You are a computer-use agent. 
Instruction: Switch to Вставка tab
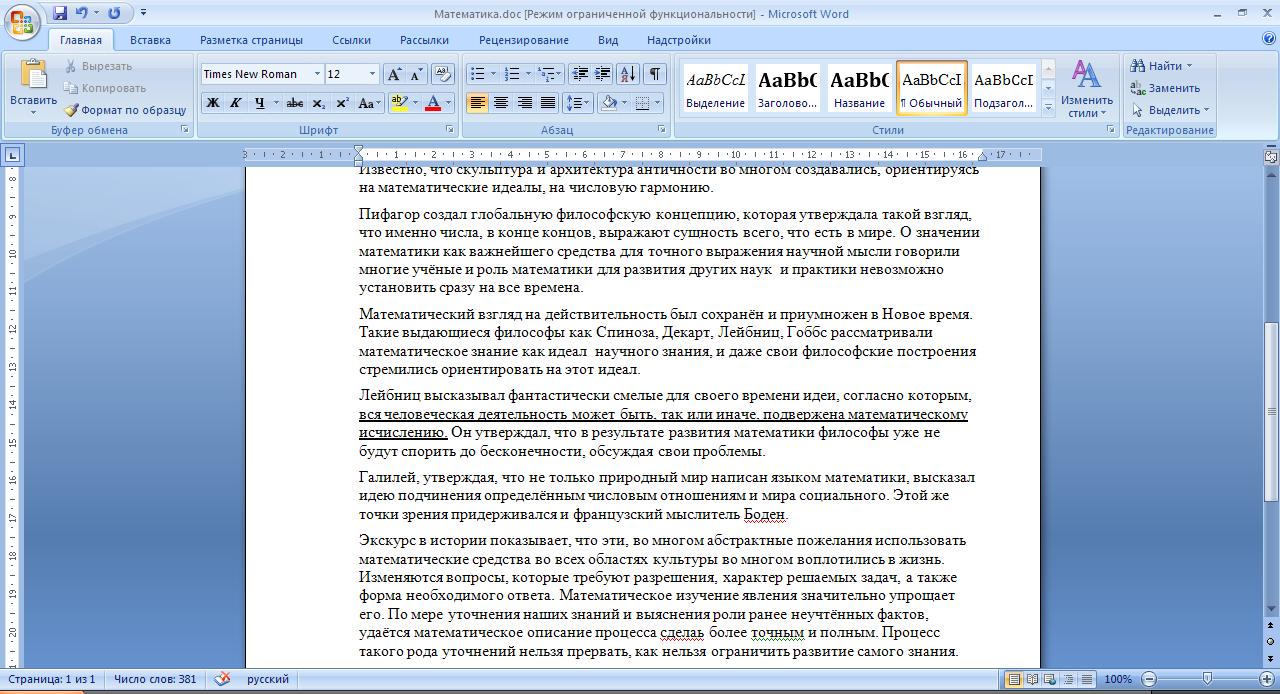point(150,40)
